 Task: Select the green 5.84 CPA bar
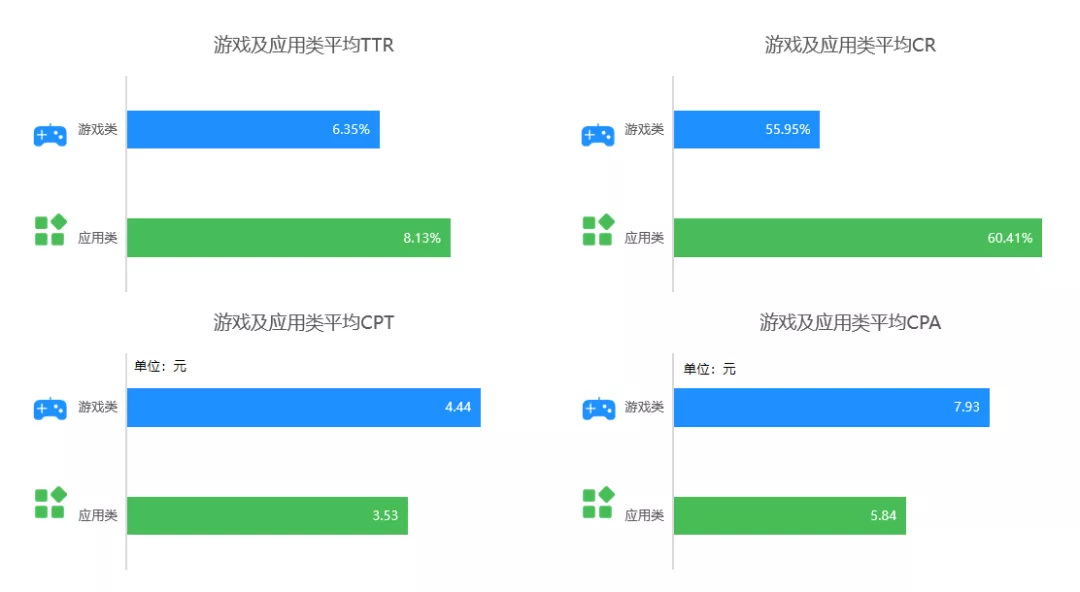pyautogui.click(x=789, y=516)
